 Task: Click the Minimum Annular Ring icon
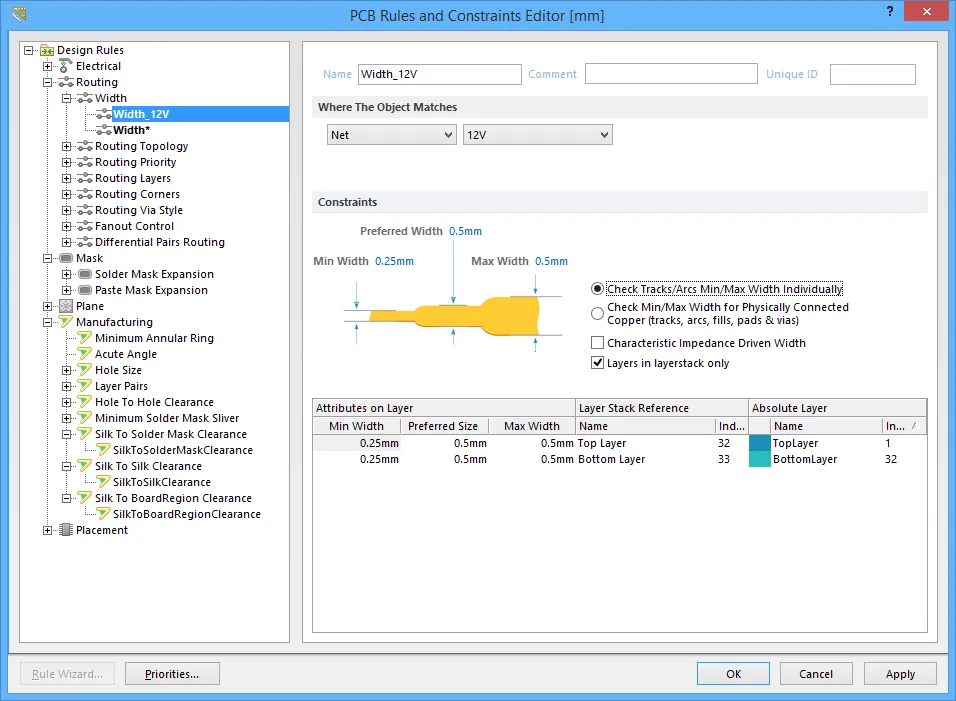point(85,338)
